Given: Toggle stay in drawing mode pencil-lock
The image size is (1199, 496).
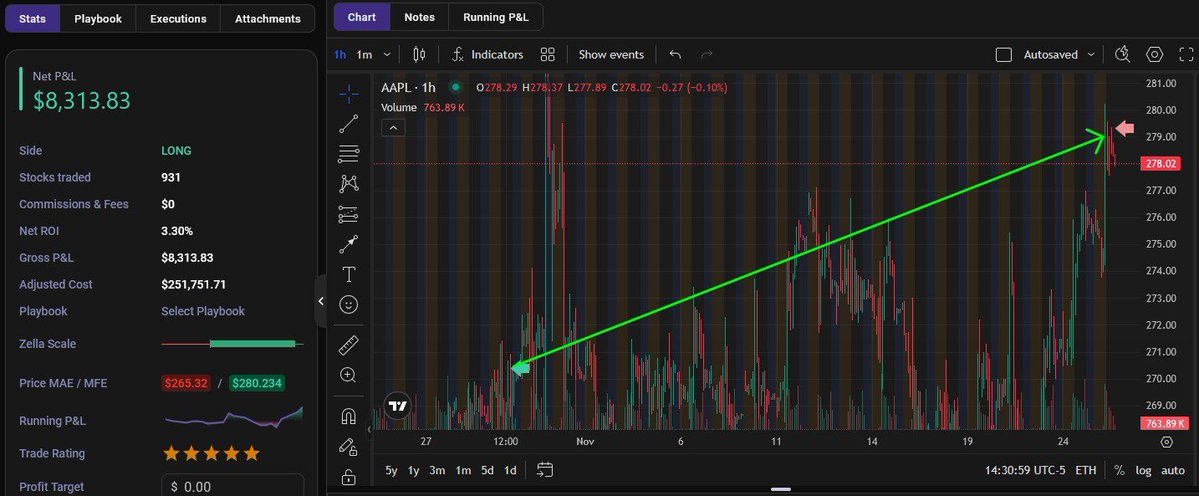Looking at the screenshot, I should click(349, 446).
